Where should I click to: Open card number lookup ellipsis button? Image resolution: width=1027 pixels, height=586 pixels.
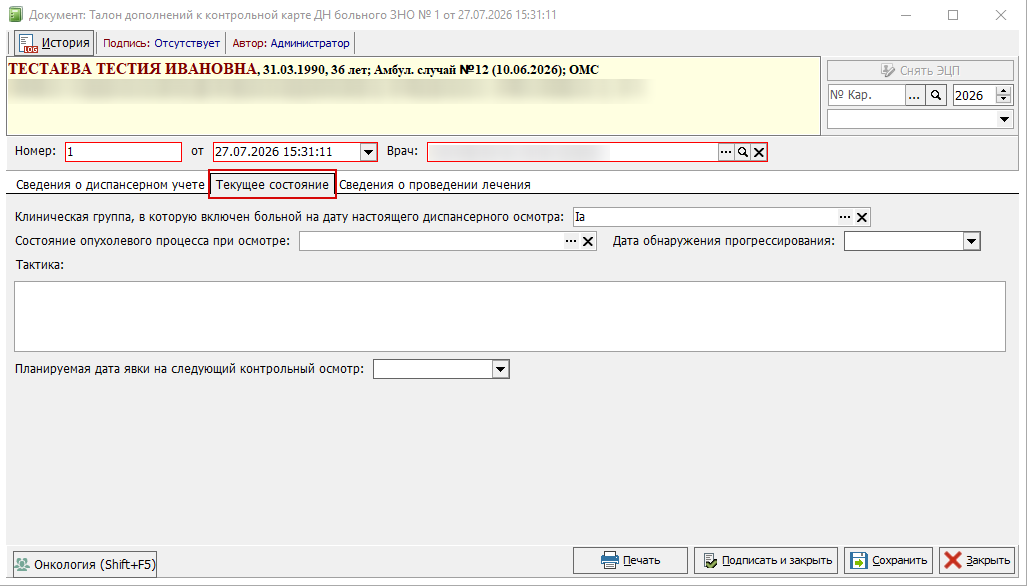coord(914,95)
